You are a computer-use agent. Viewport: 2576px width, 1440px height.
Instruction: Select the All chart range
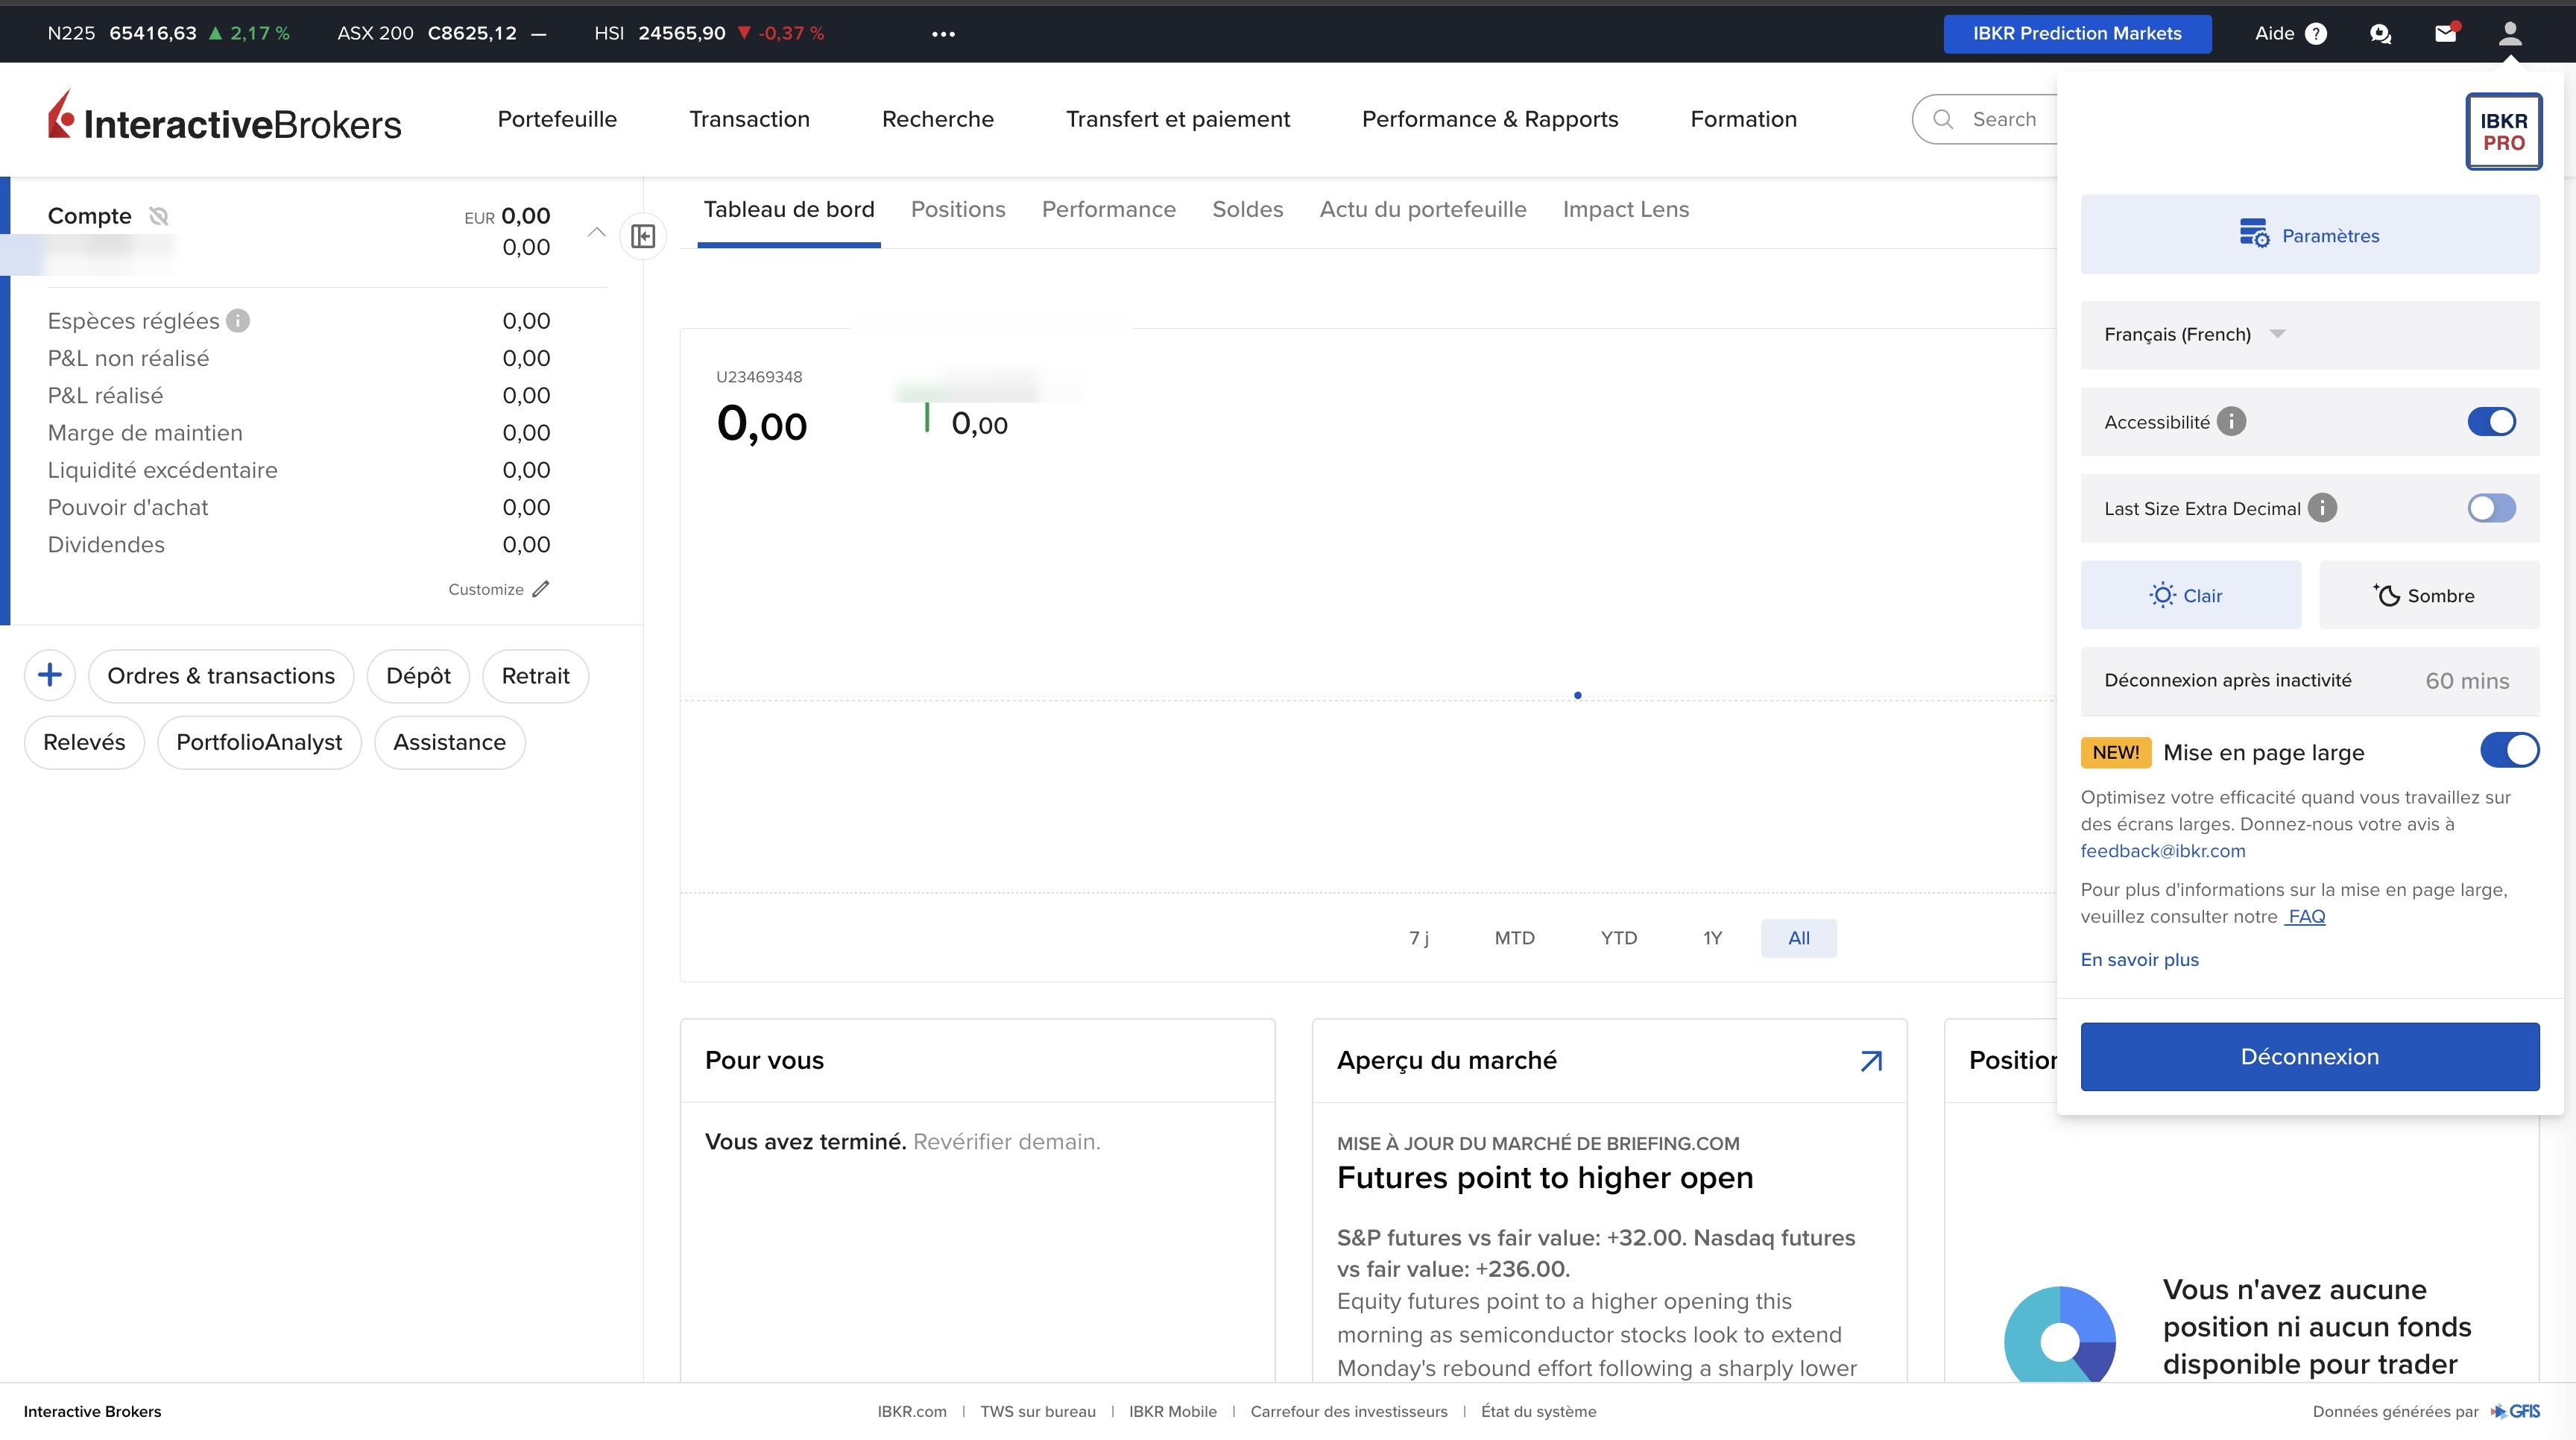tap(1798, 938)
